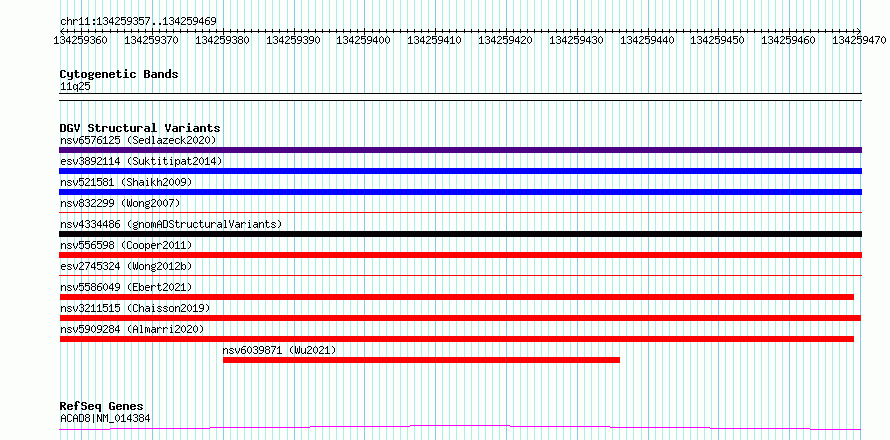The image size is (890, 440).
Task: Click the black nsv4334486 variant bar
Action: [x=460, y=234]
